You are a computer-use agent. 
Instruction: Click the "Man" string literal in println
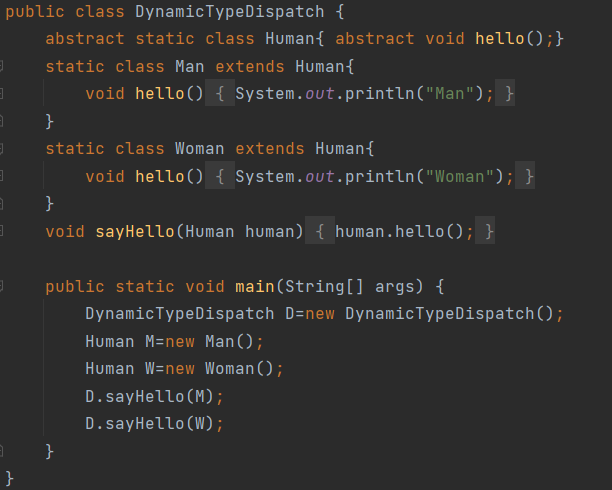pyautogui.click(x=450, y=94)
